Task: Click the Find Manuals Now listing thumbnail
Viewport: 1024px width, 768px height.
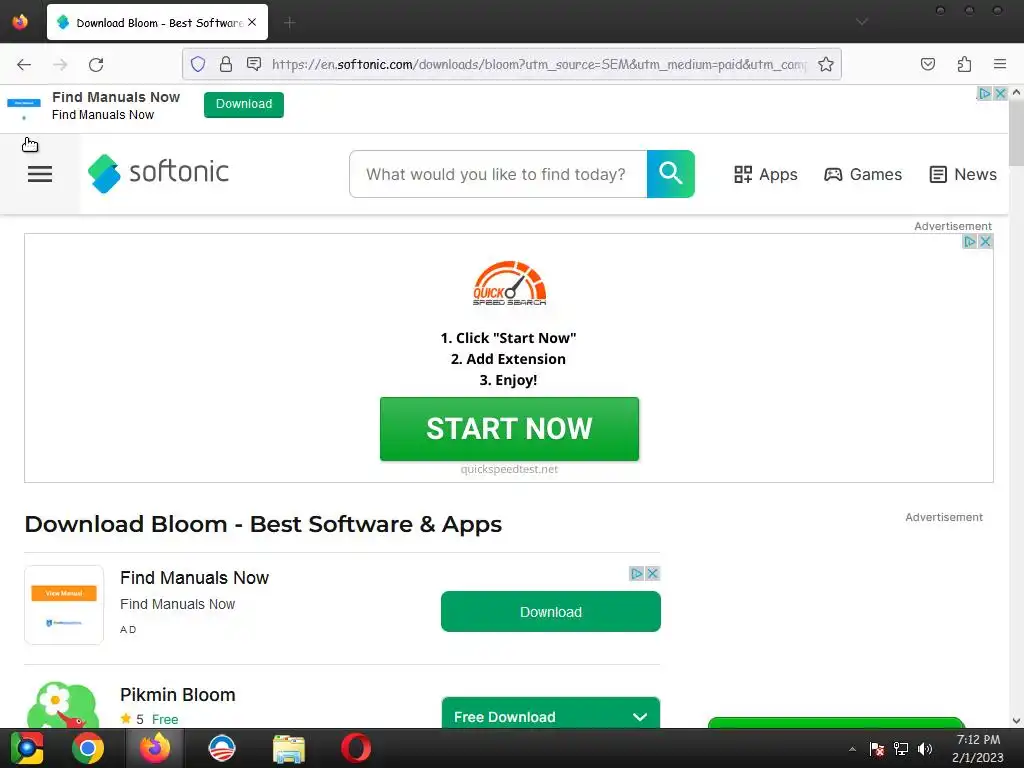Action: 64,605
